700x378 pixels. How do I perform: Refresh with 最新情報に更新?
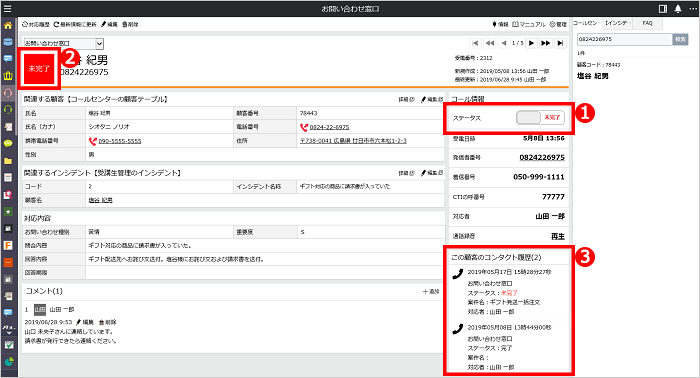click(x=75, y=25)
